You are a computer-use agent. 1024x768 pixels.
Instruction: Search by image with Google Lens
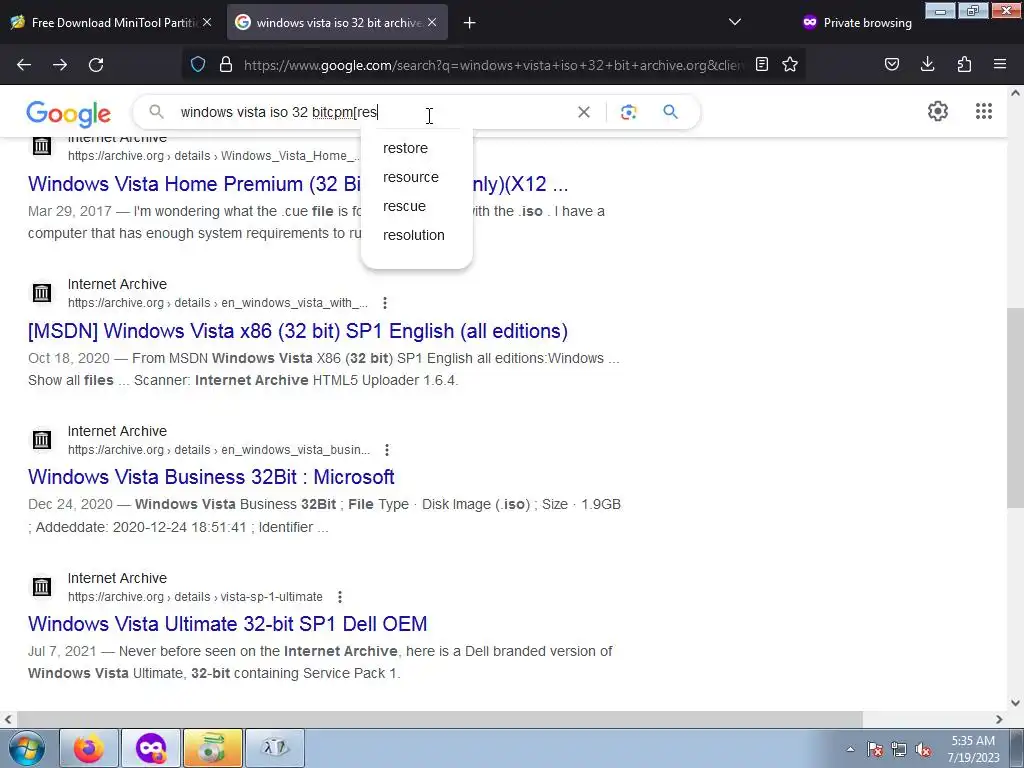coord(628,112)
